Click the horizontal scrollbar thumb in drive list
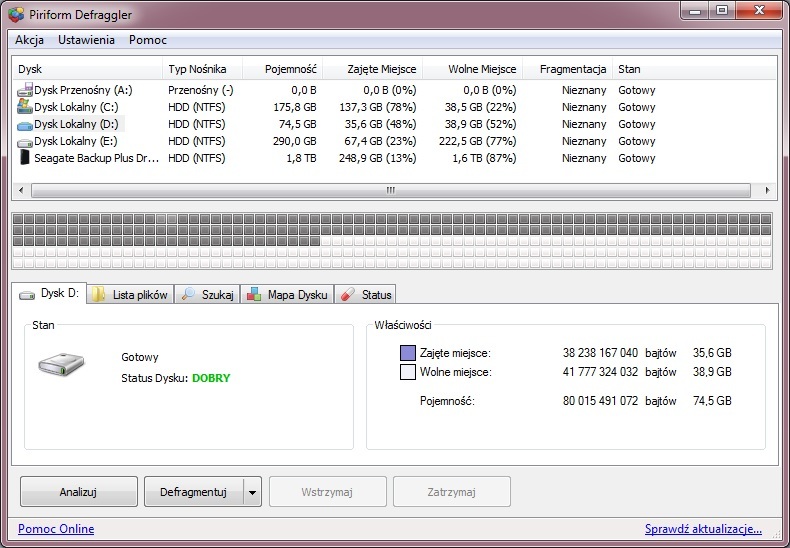The image size is (790, 548). (390, 190)
